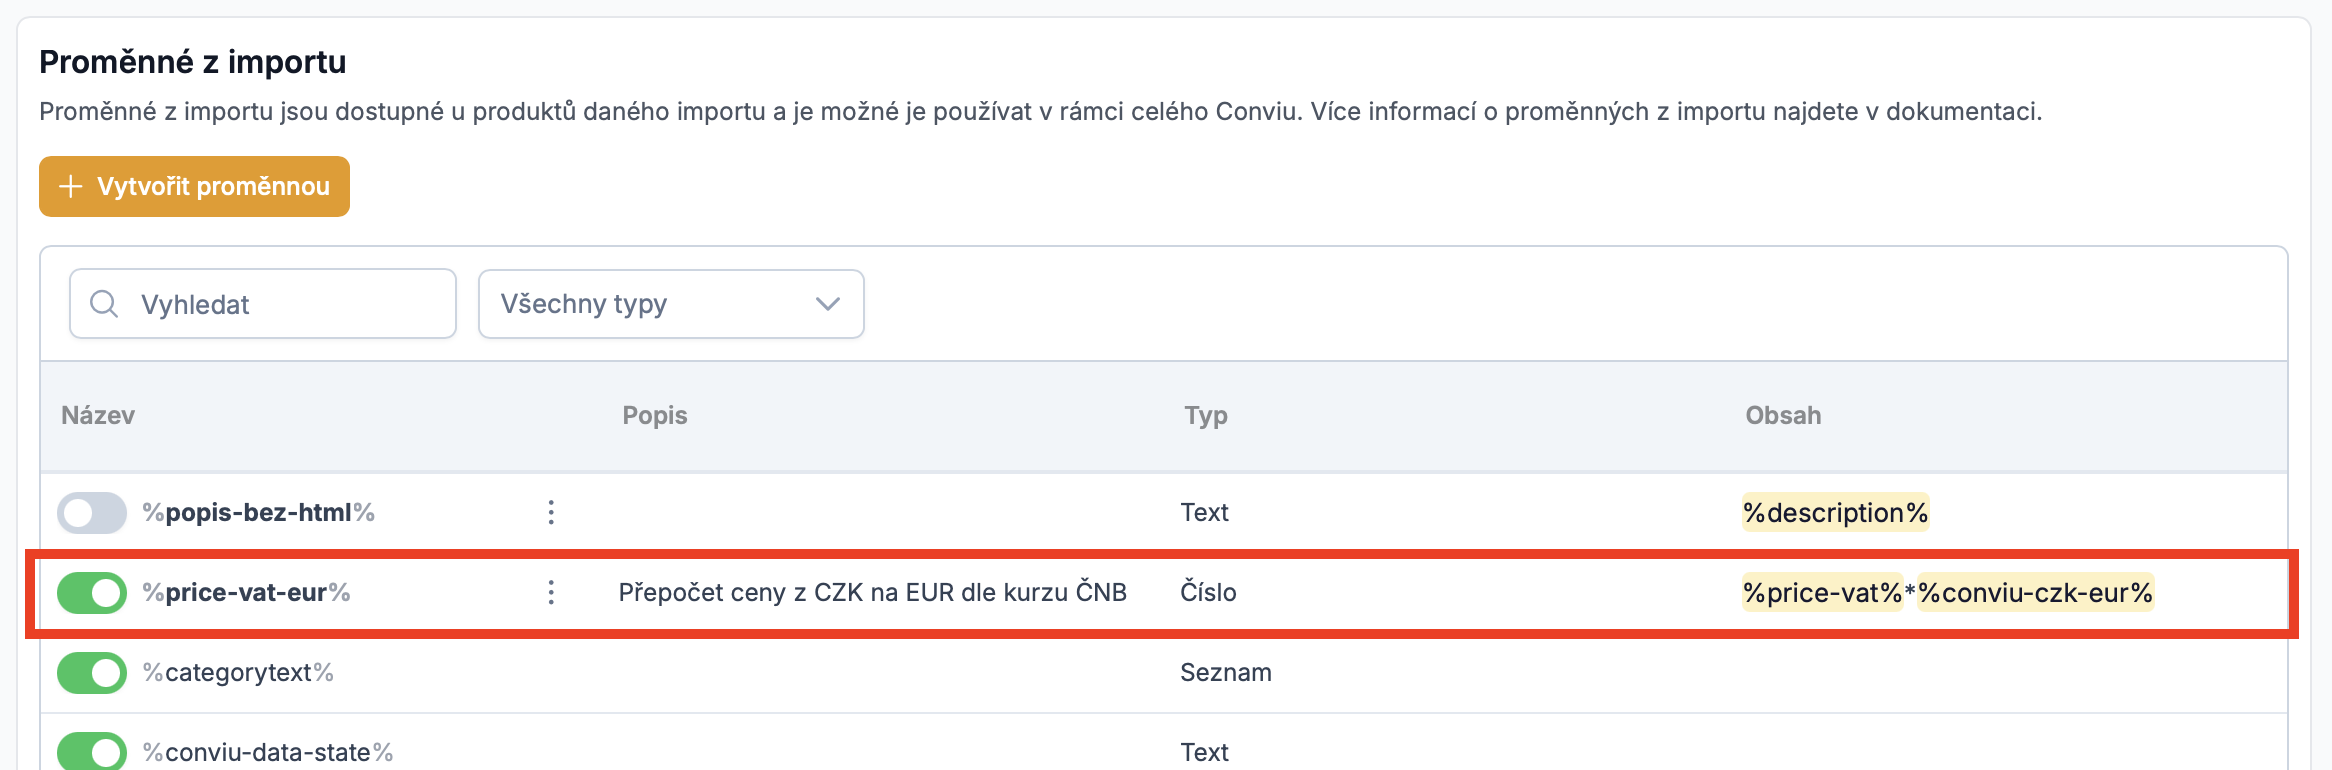The height and width of the screenshot is (770, 2332).
Task: Open the Všechny typy filter dropdown
Action: pyautogui.click(x=671, y=304)
